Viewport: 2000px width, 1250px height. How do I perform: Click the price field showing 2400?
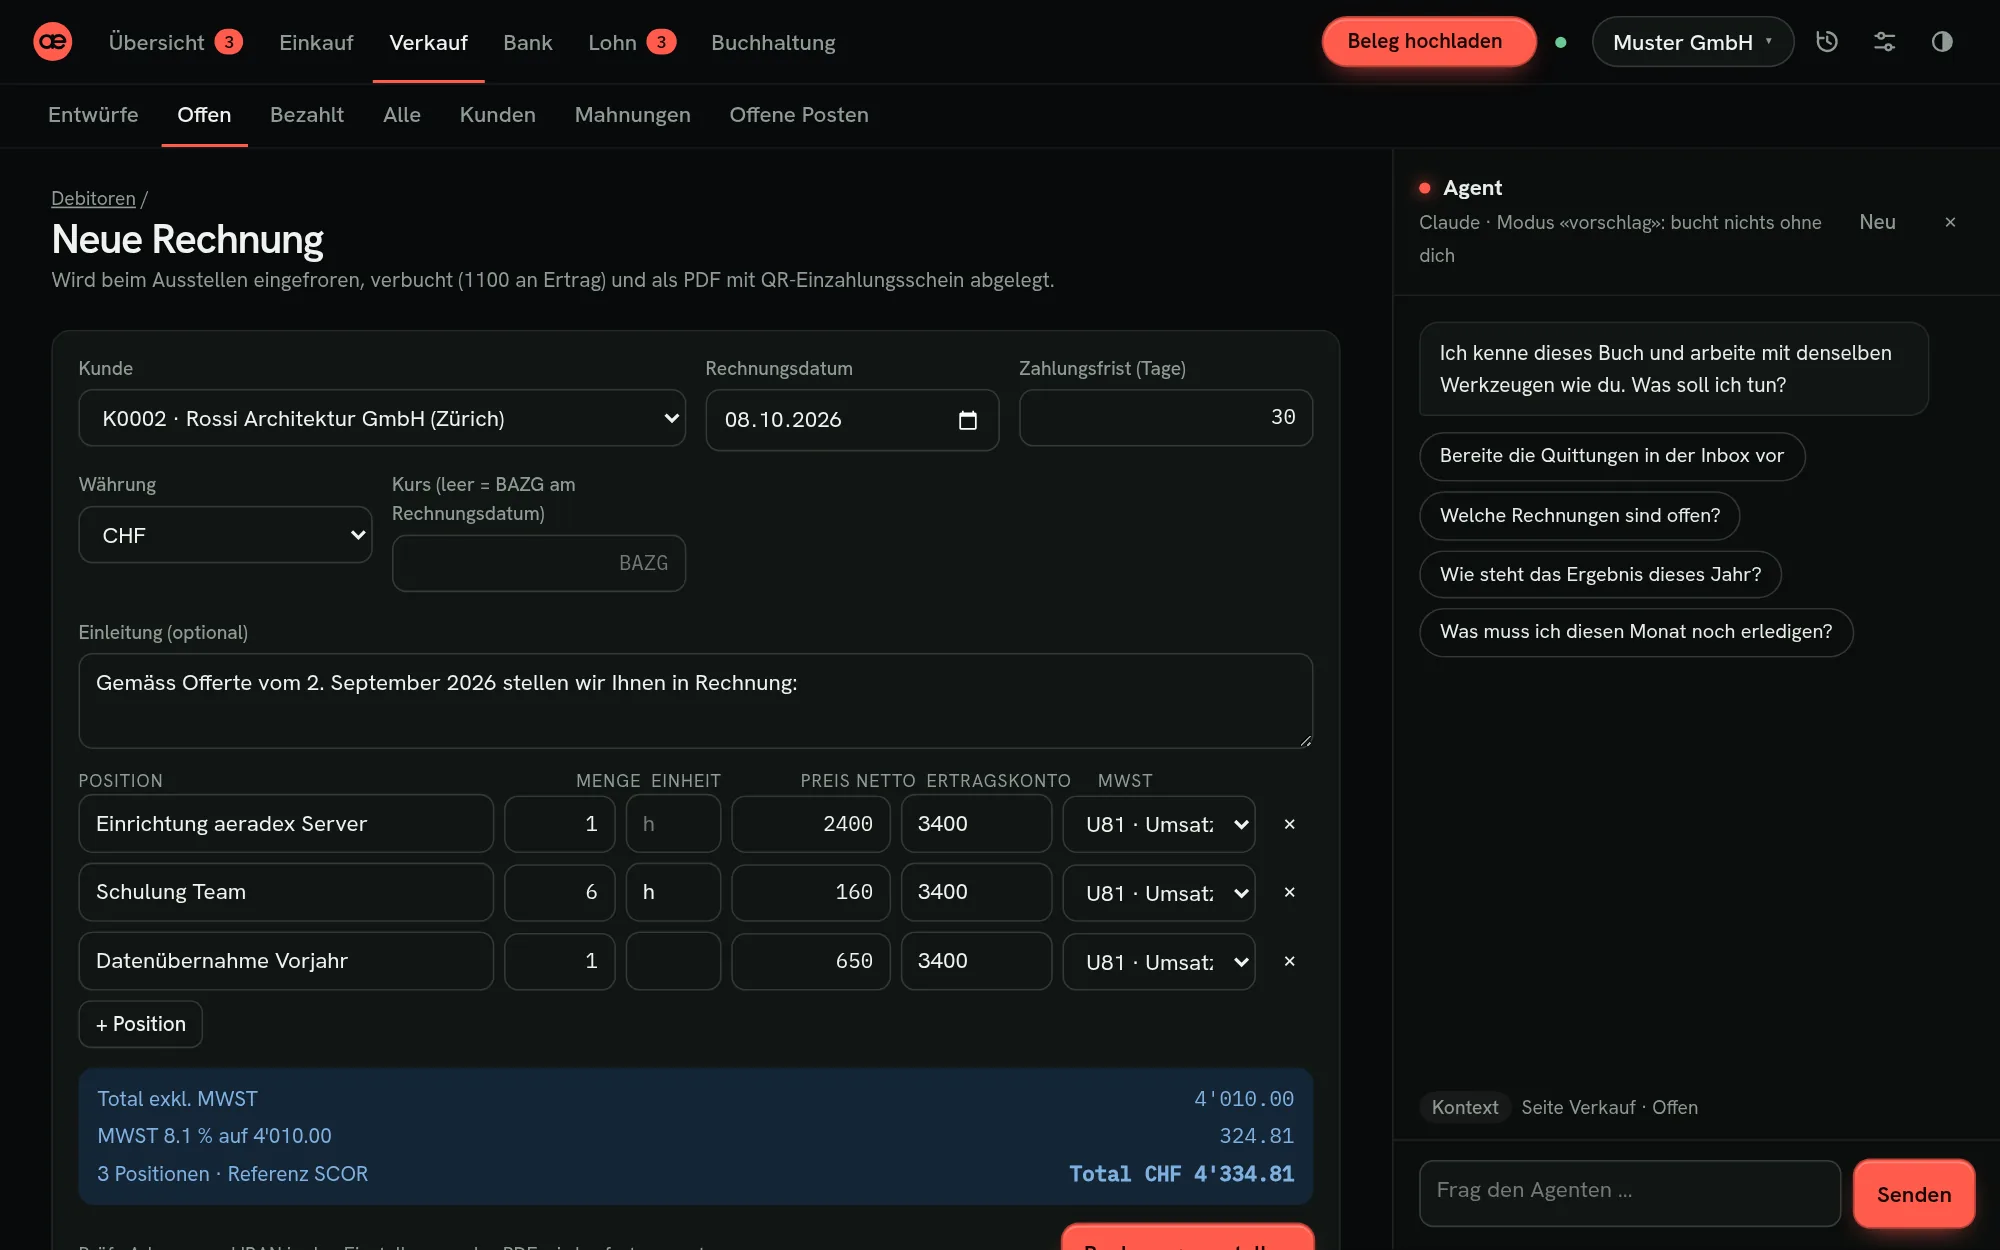(810, 824)
